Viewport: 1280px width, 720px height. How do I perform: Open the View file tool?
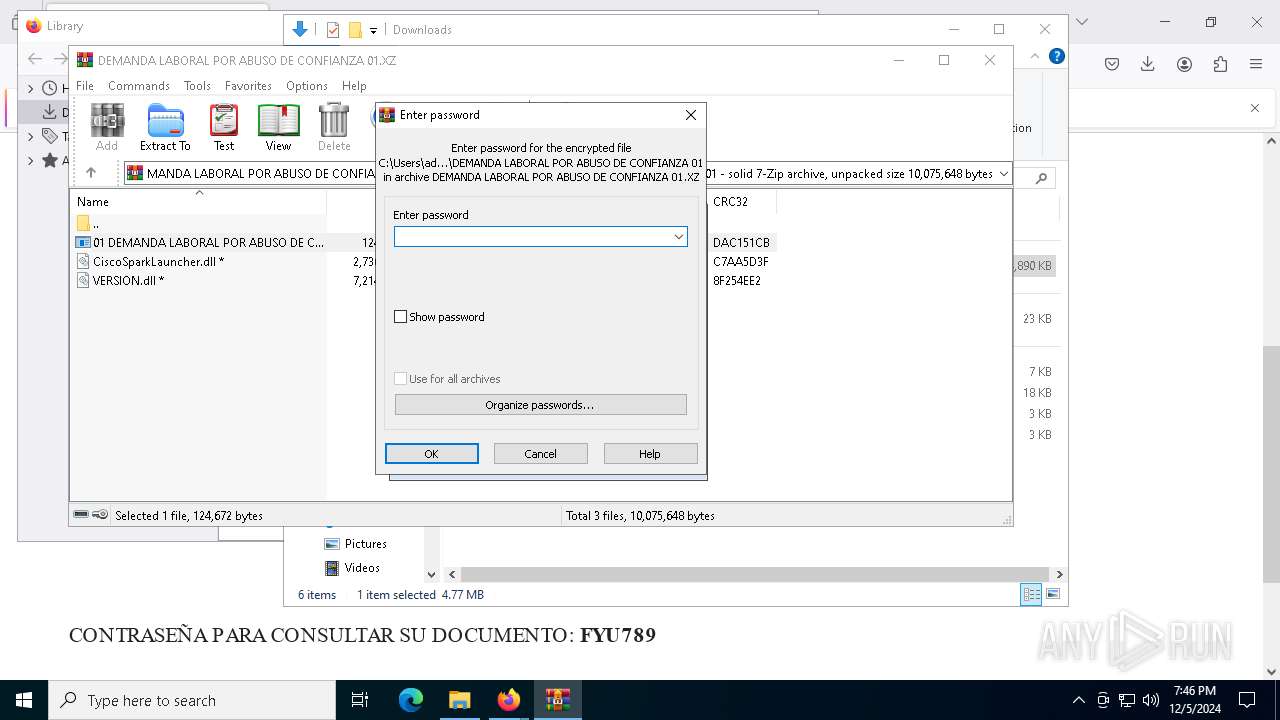coord(278,128)
